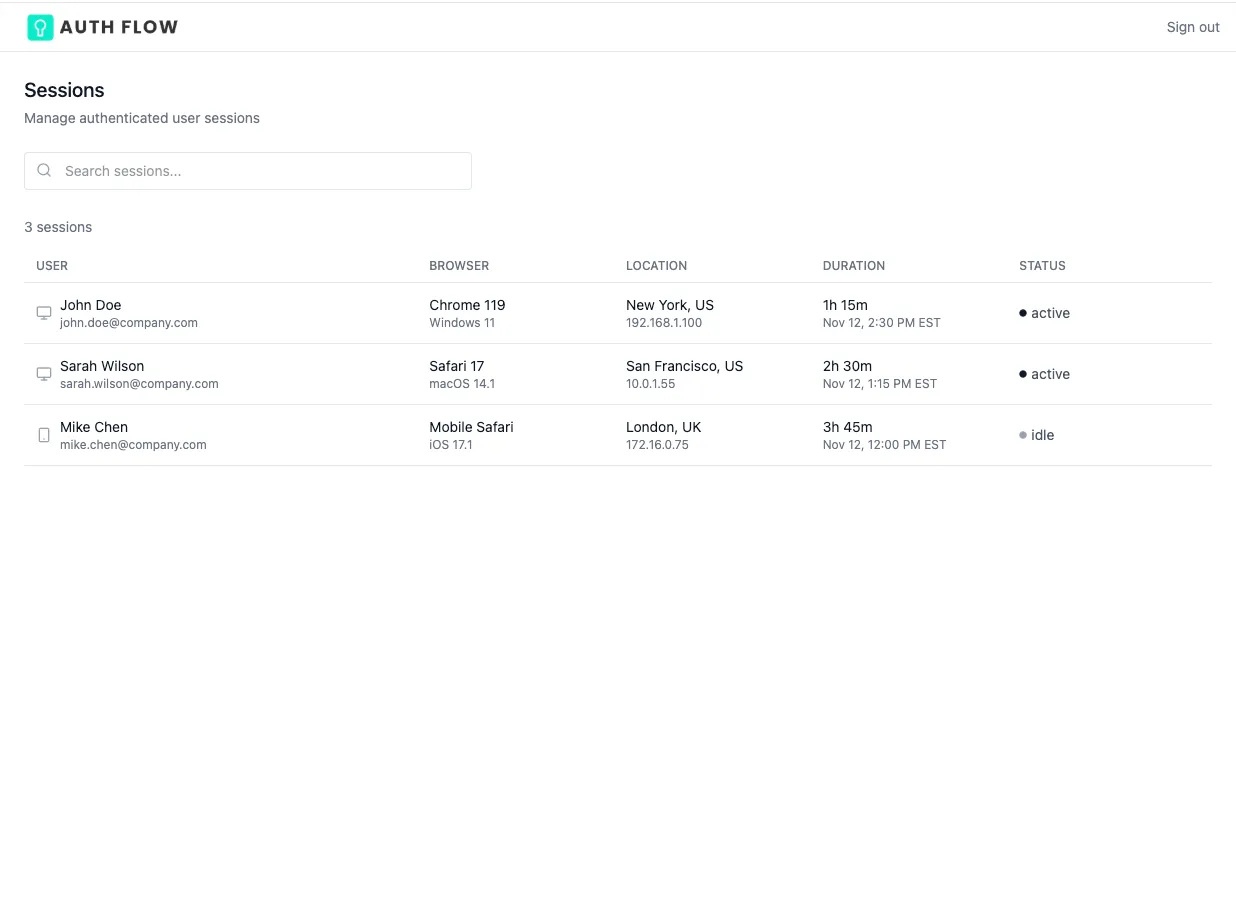
Task: Click the magnifier icon in search field
Action: 44,170
